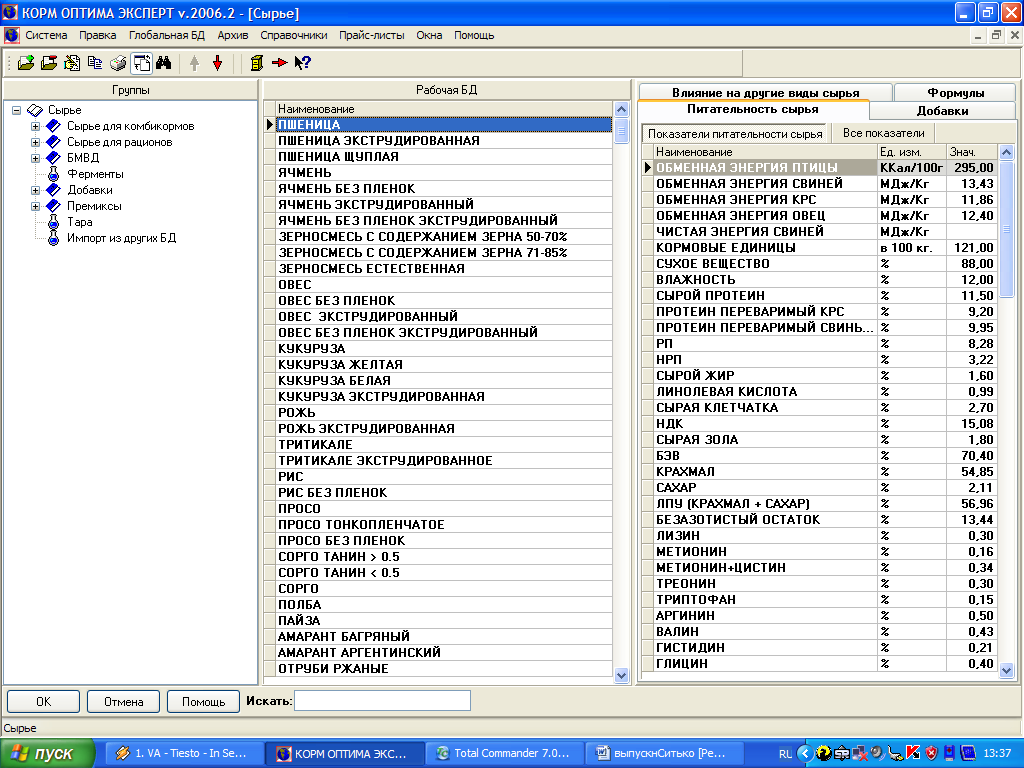Image resolution: width=1024 pixels, height=768 pixels.
Task: Toggle the window layout toolbar icon
Action: (142, 63)
